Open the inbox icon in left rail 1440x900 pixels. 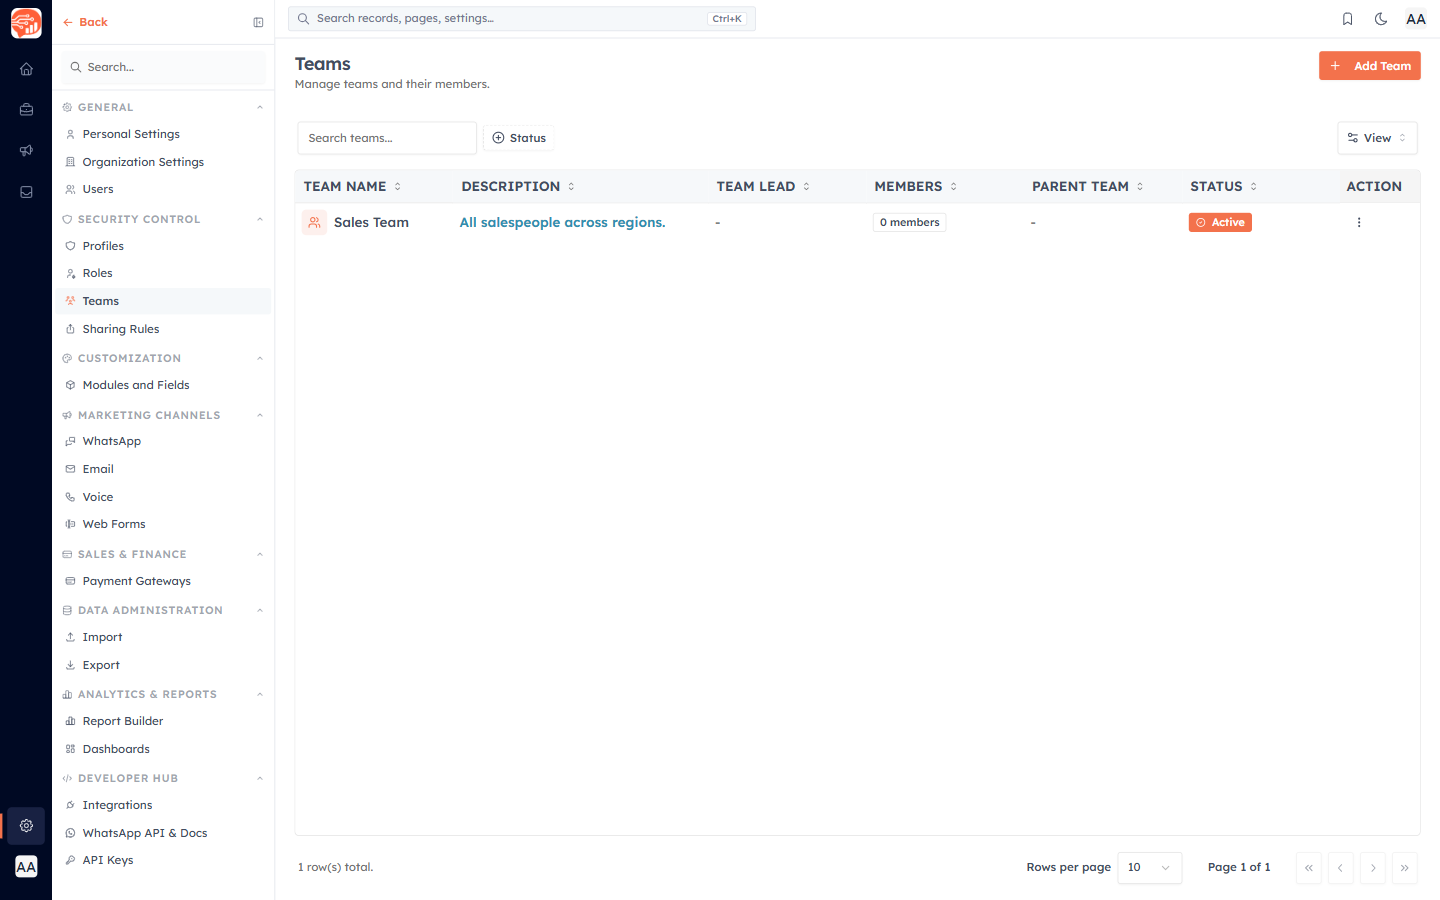point(26,192)
